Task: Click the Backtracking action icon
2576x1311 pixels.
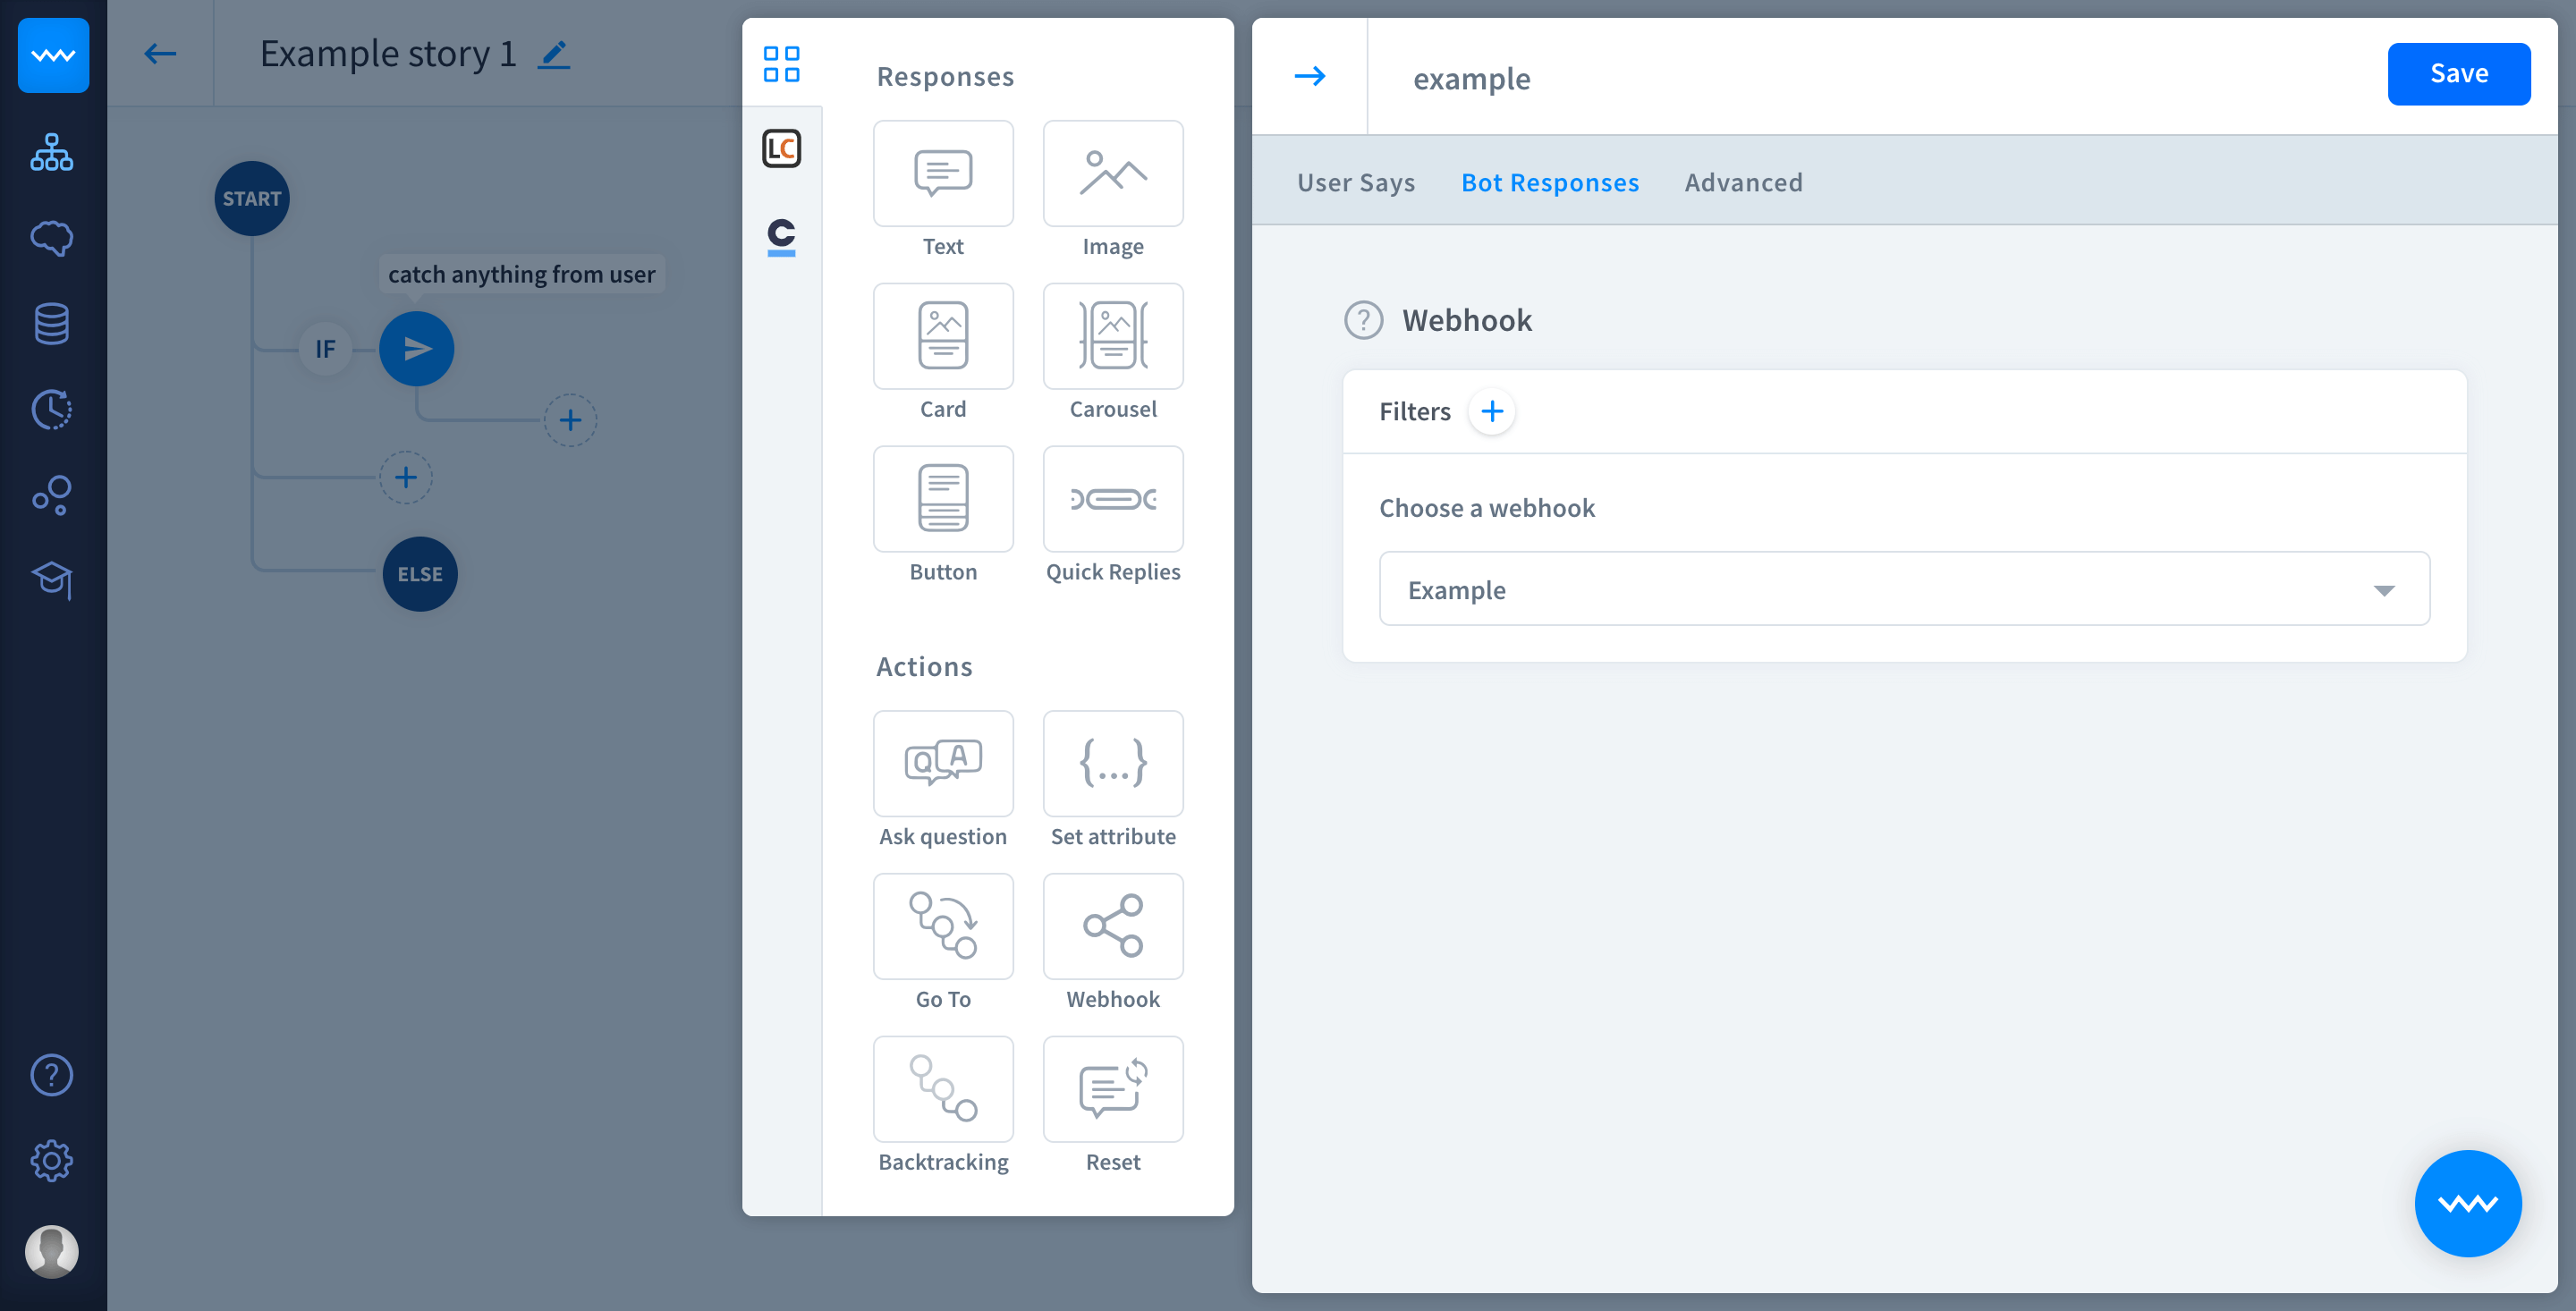Action: click(x=942, y=1088)
